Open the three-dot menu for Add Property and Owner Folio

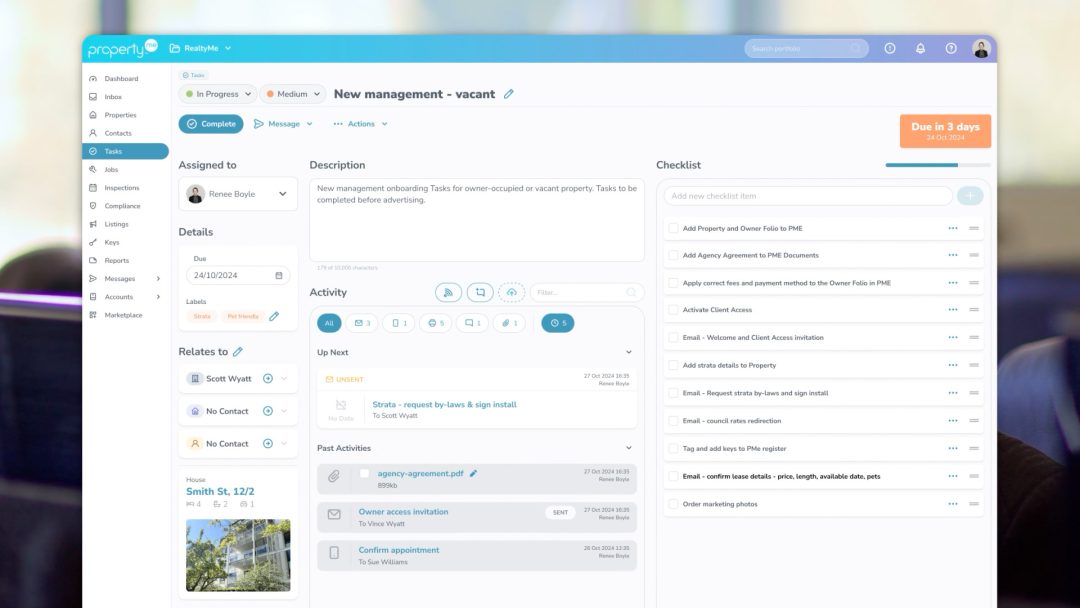(953, 229)
